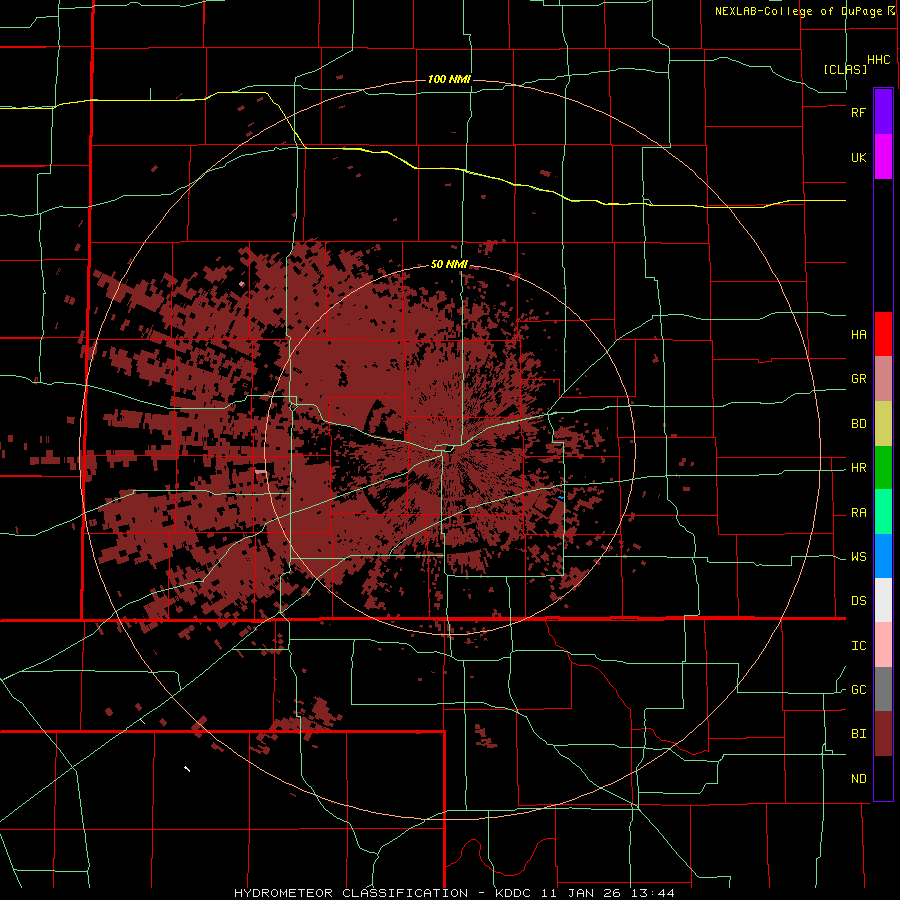This screenshot has height=900, width=900.
Task: Click the "NEXLAB-College of DuPage" header text
Action: [x=799, y=11]
